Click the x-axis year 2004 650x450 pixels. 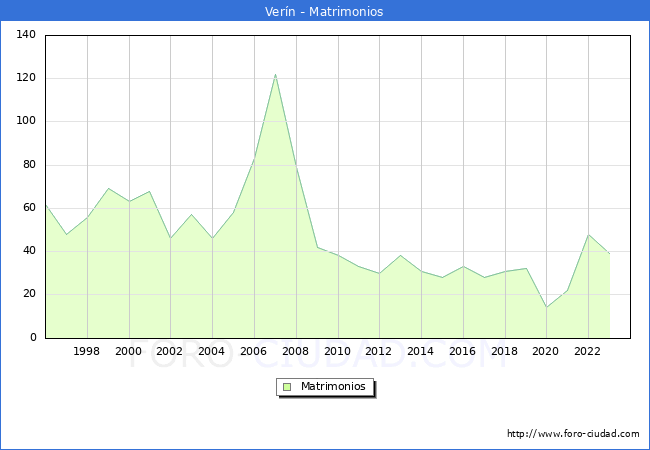pyautogui.click(x=211, y=351)
